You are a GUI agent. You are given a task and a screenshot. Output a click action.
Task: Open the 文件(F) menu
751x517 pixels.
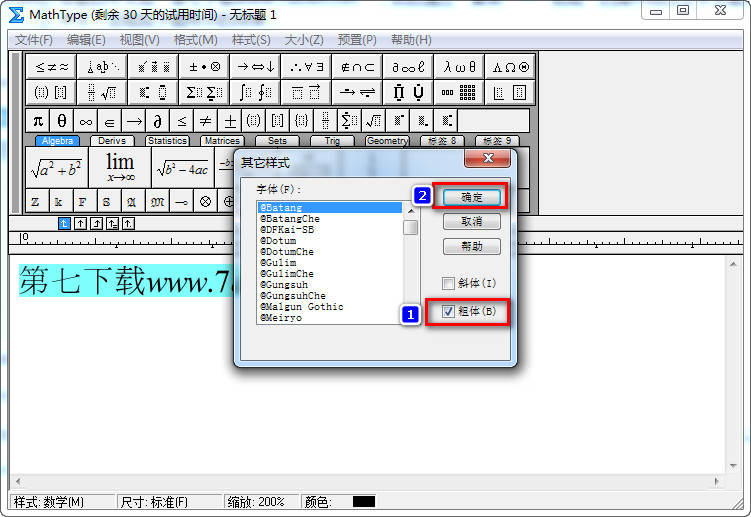(34, 40)
